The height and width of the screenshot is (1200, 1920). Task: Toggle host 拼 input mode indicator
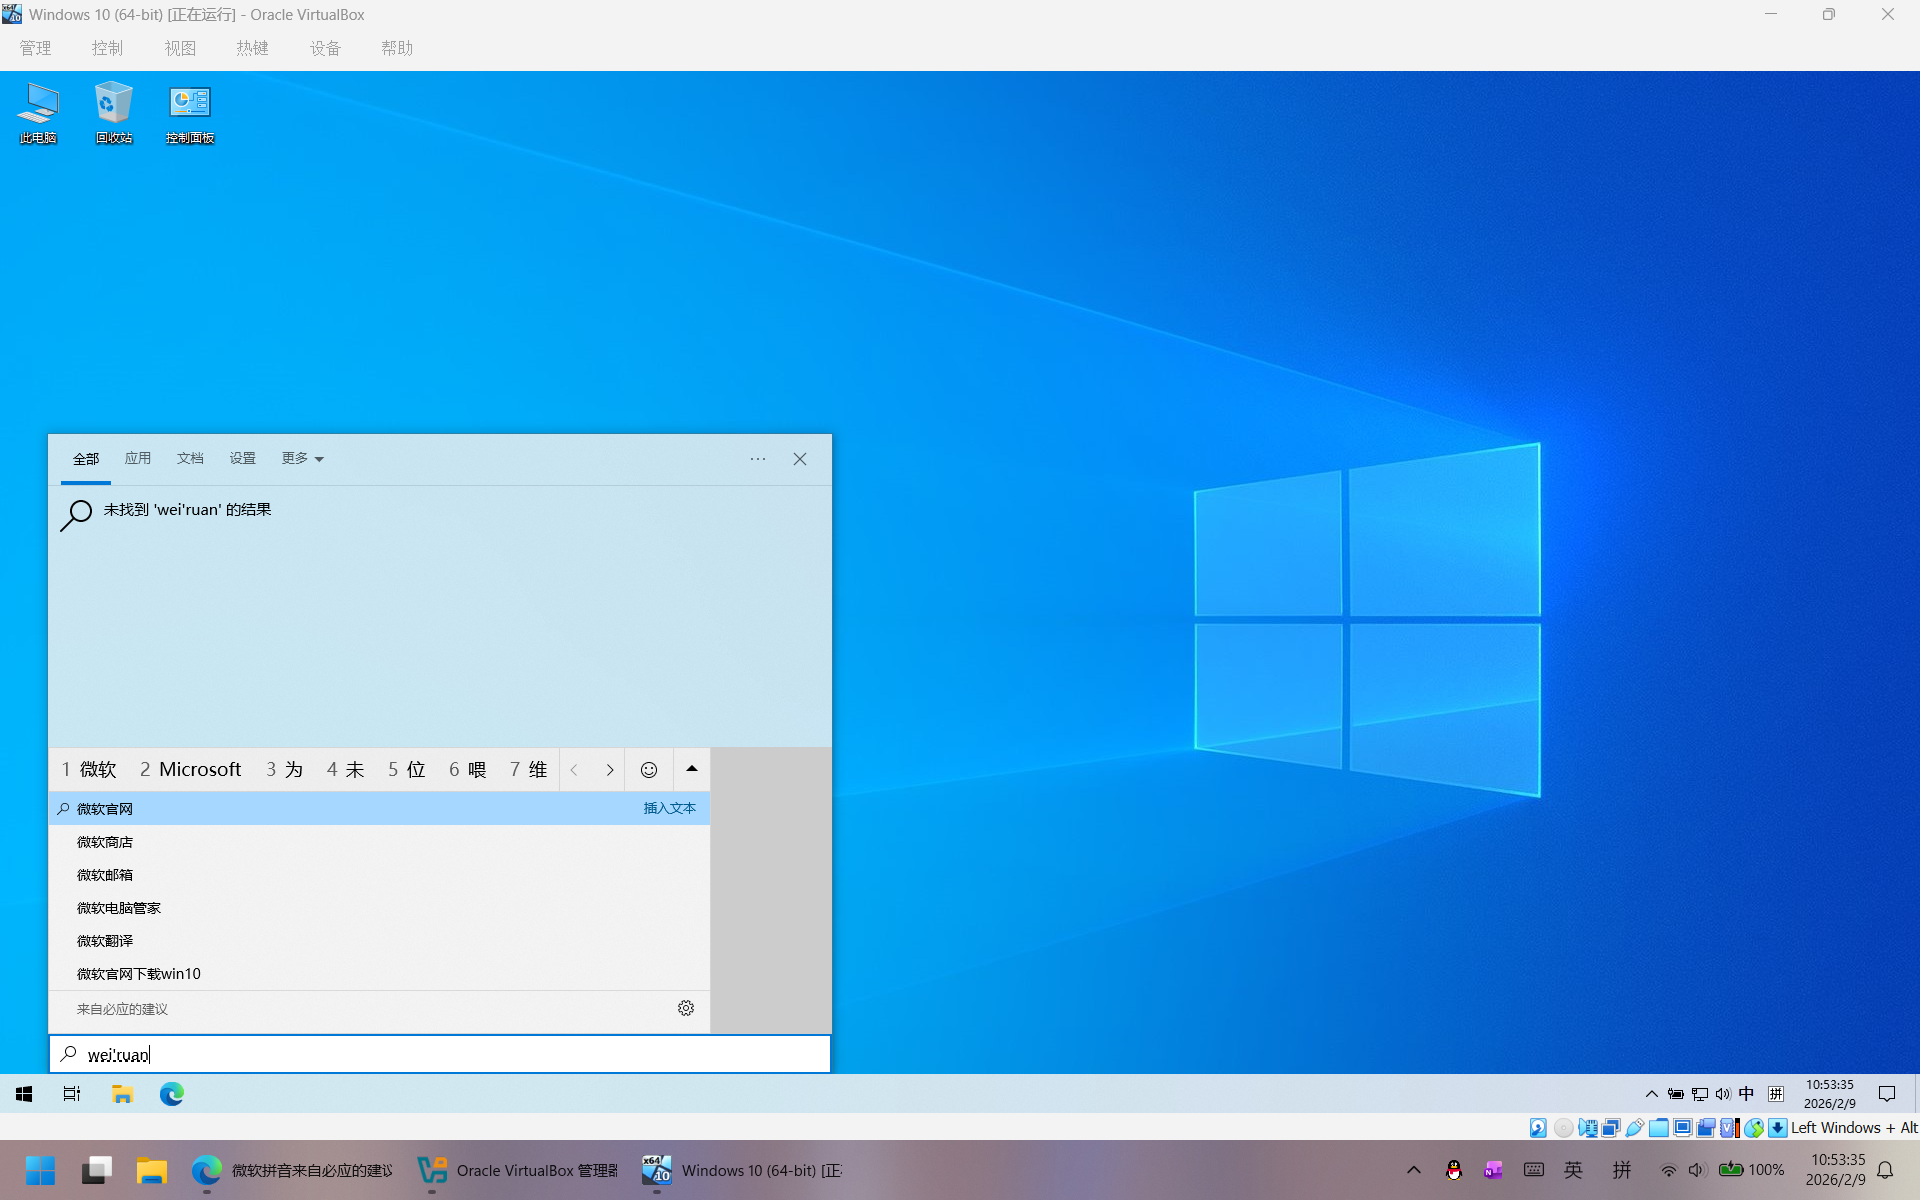pyautogui.click(x=1621, y=1170)
